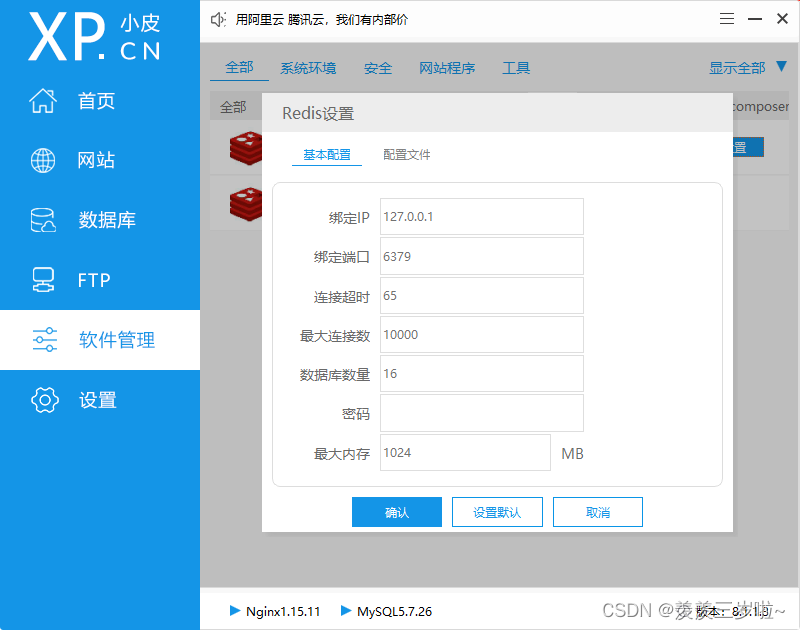This screenshot has height=630, width=800.
Task: Switch to the 工具 tab
Action: coord(516,68)
